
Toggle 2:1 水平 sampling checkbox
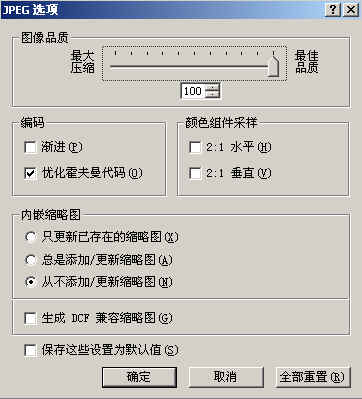coord(195,147)
